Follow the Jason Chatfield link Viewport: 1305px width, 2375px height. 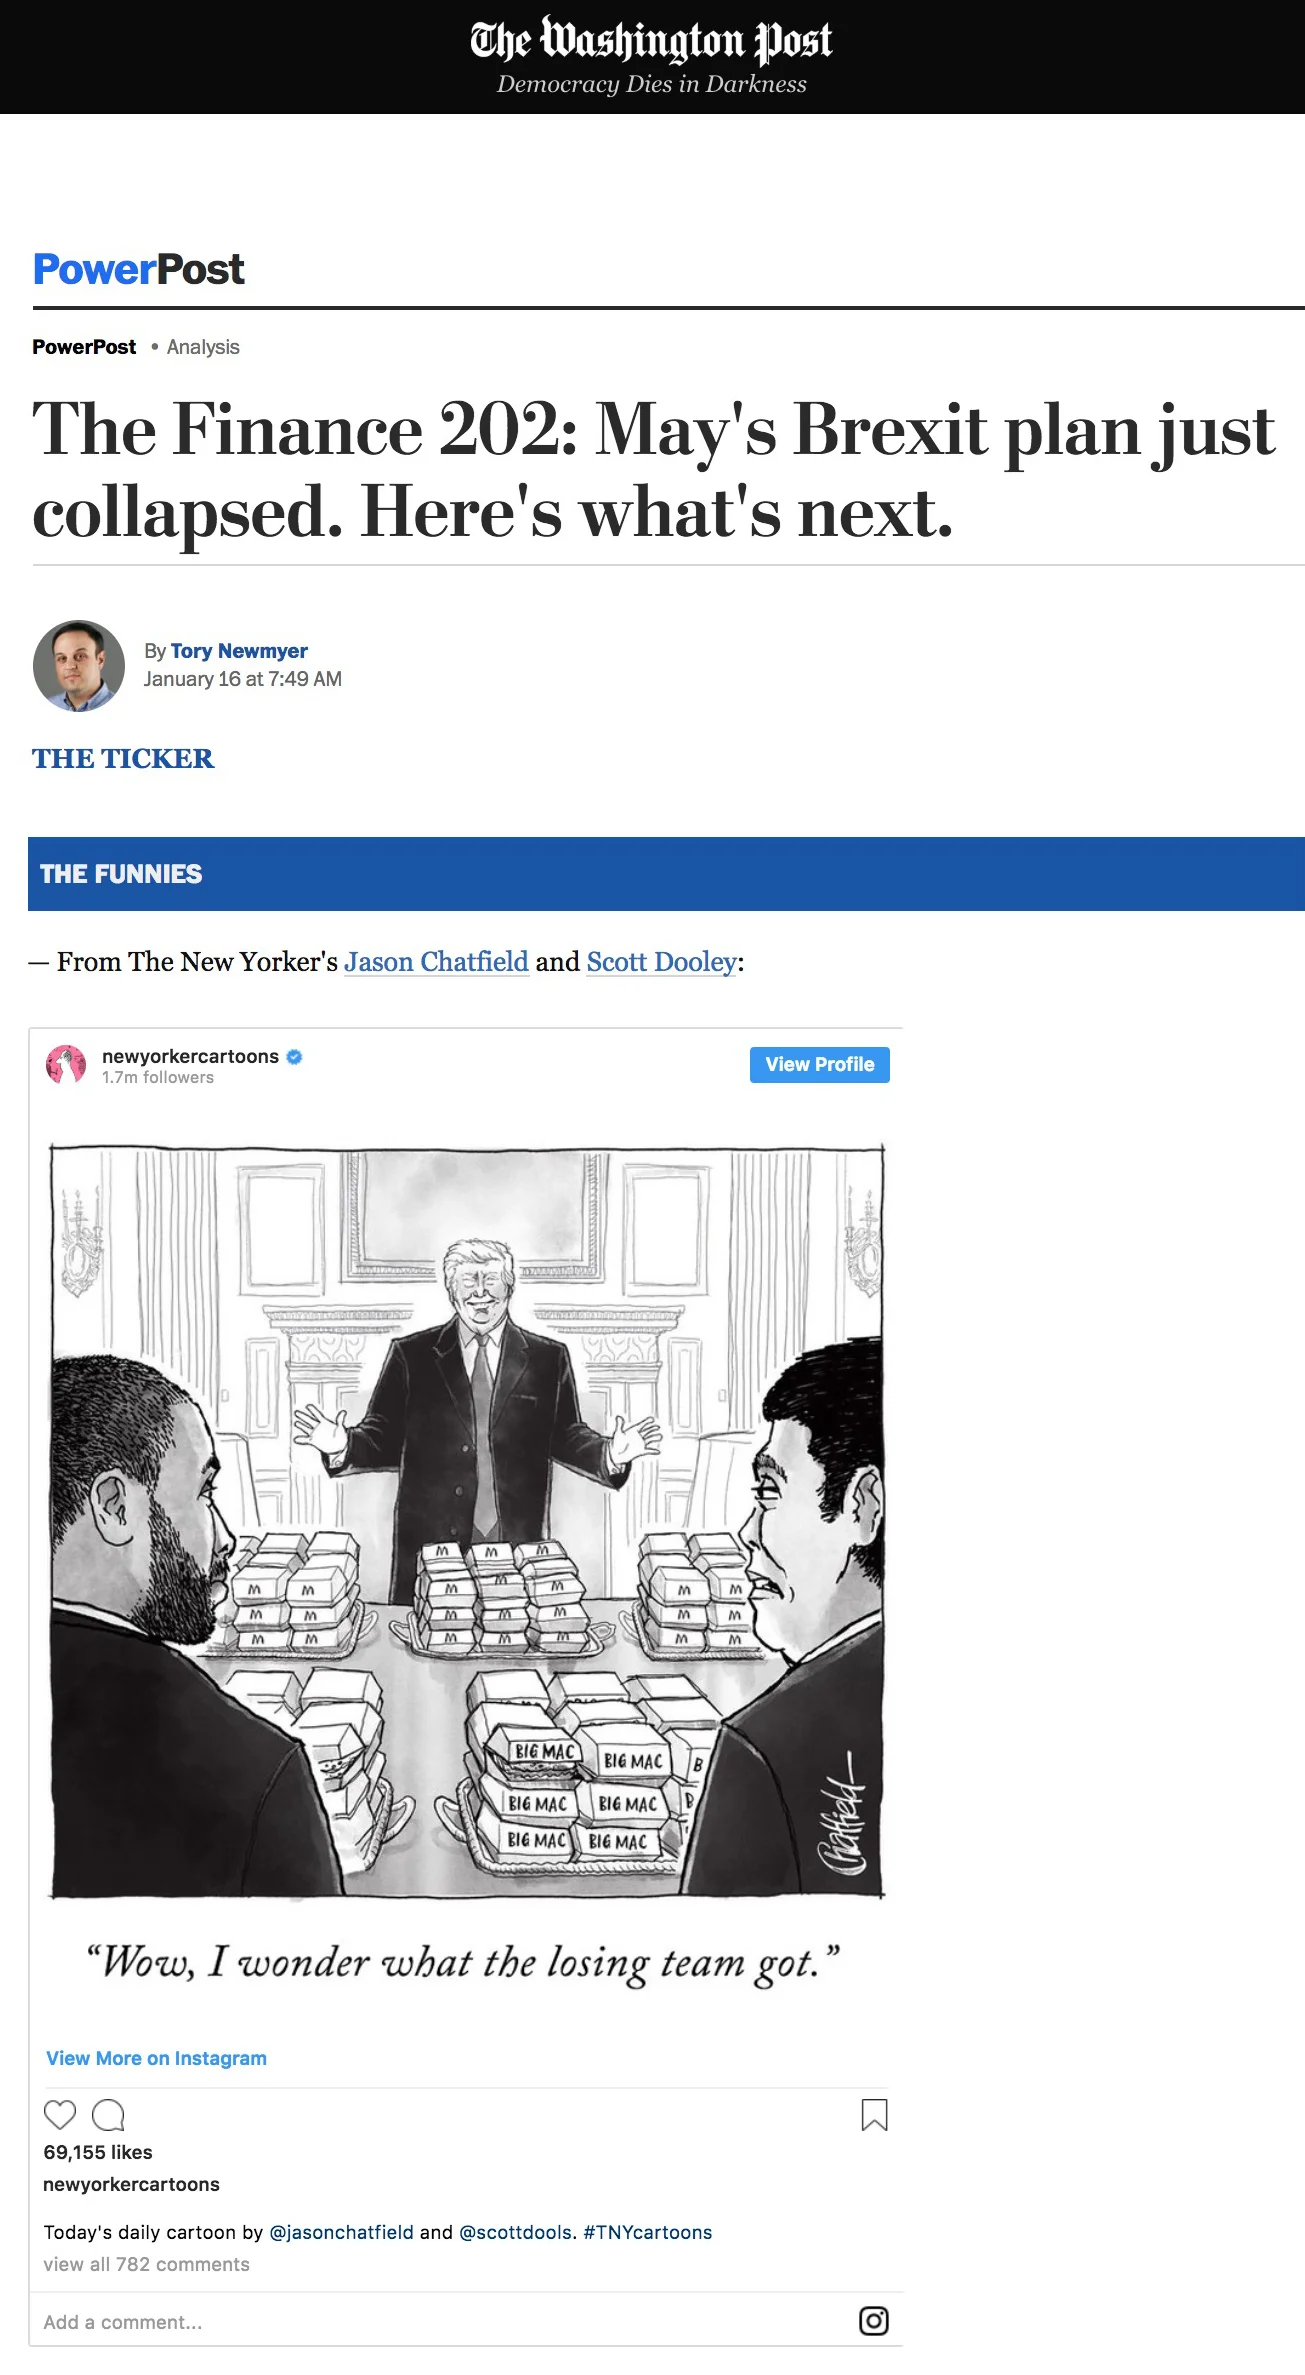coord(436,962)
